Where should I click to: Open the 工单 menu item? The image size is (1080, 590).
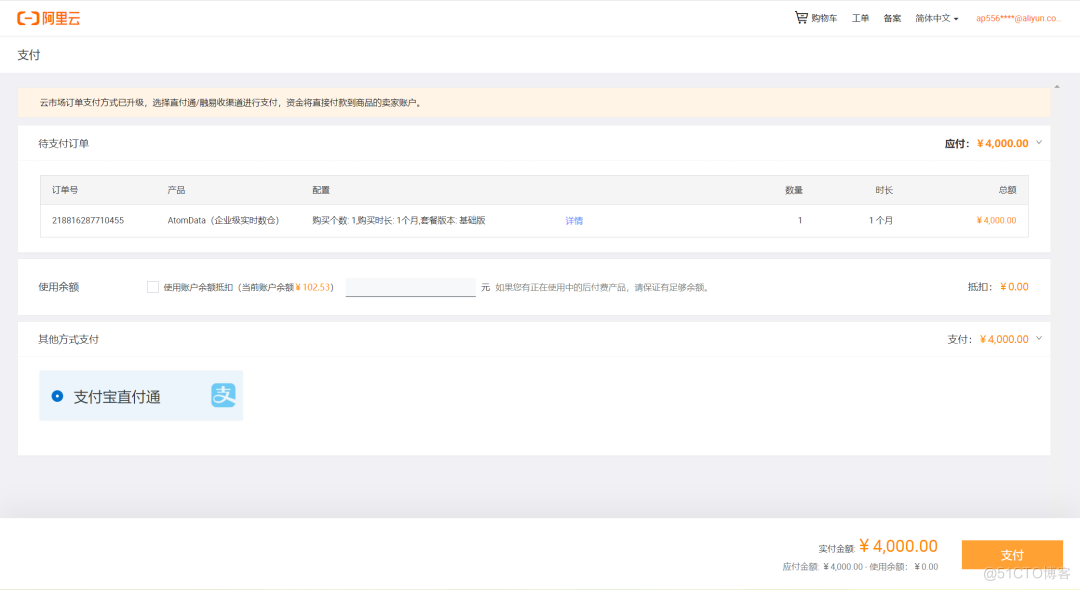pos(860,19)
